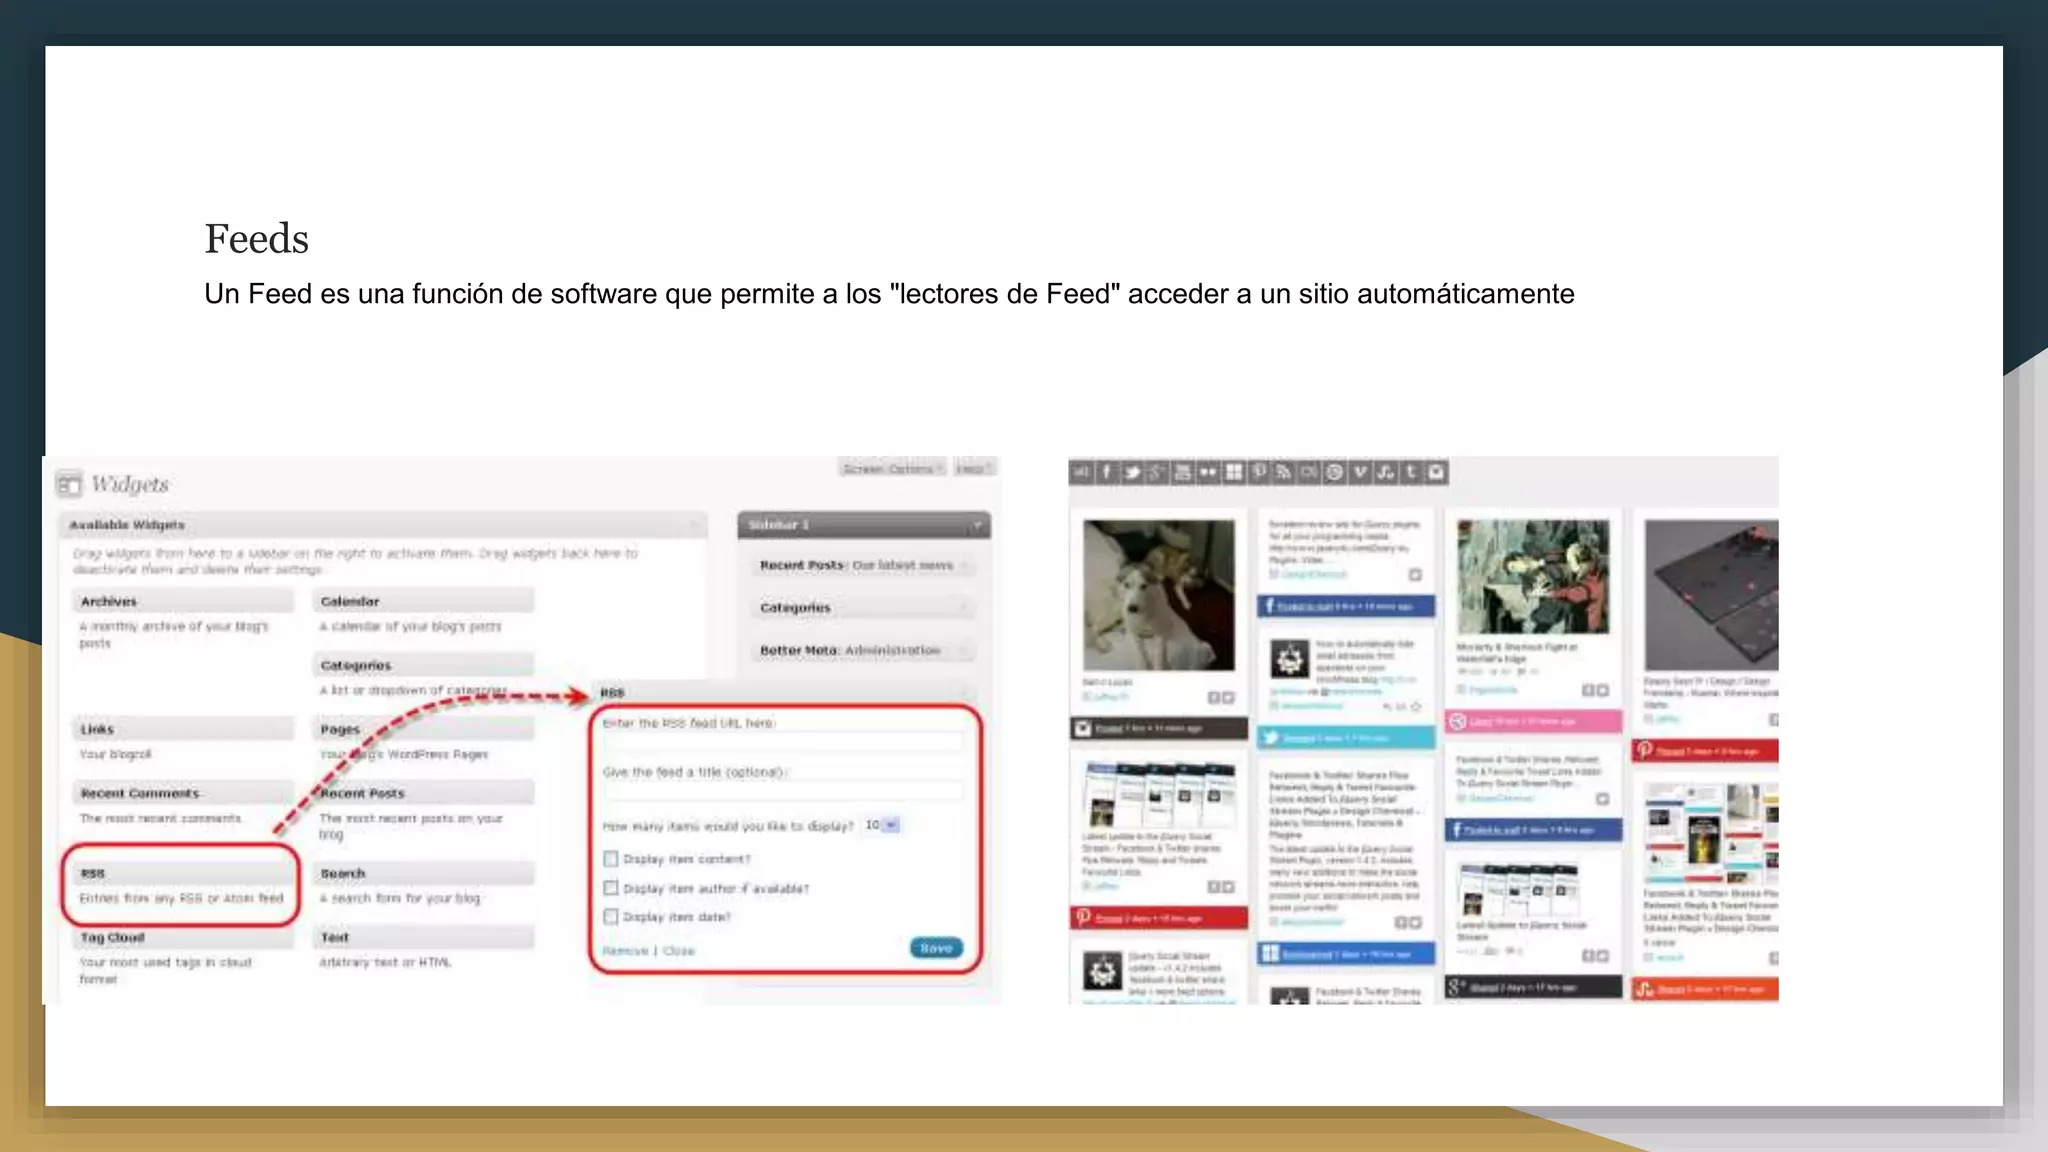
Task: Open the Moriarty and Sherlock fight illustration
Action: [1533, 576]
